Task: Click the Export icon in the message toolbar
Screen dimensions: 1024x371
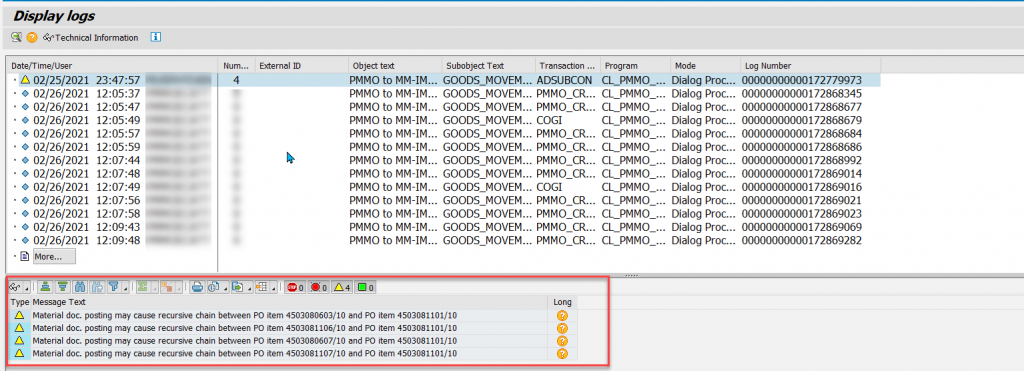Action: coord(238,287)
